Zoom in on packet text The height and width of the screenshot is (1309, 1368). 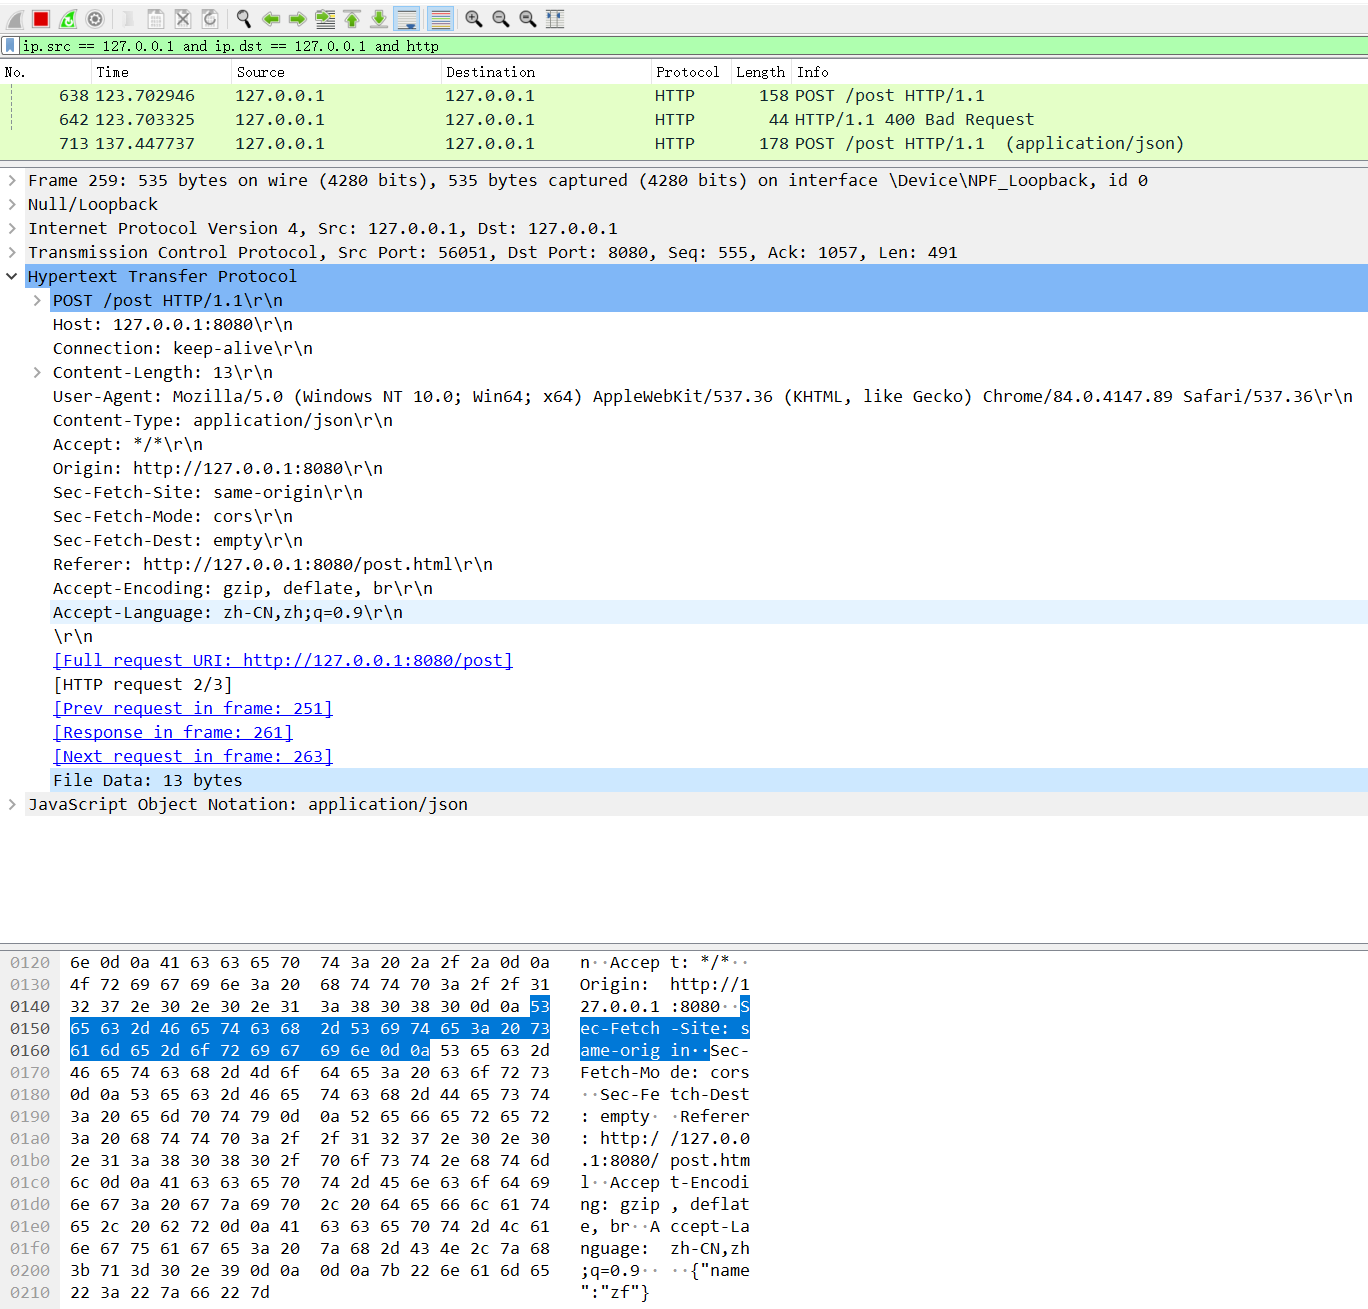[474, 19]
